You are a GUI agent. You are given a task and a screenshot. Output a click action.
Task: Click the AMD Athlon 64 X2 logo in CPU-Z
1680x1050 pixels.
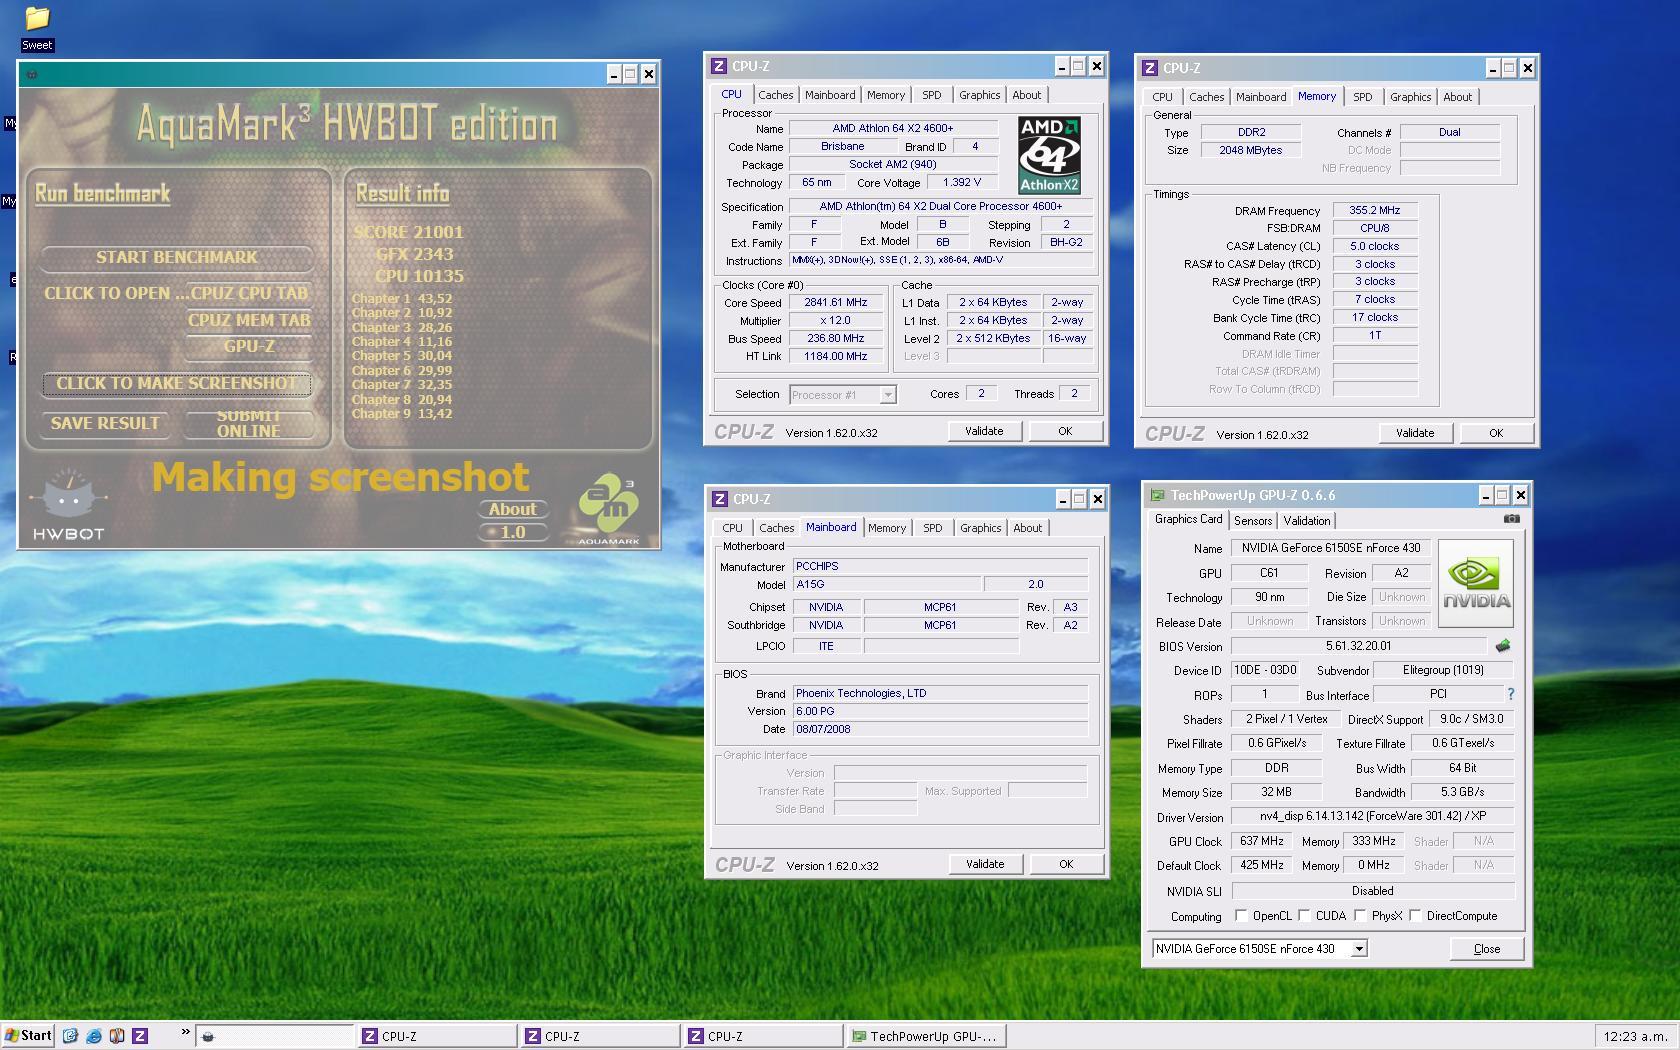(x=1049, y=155)
